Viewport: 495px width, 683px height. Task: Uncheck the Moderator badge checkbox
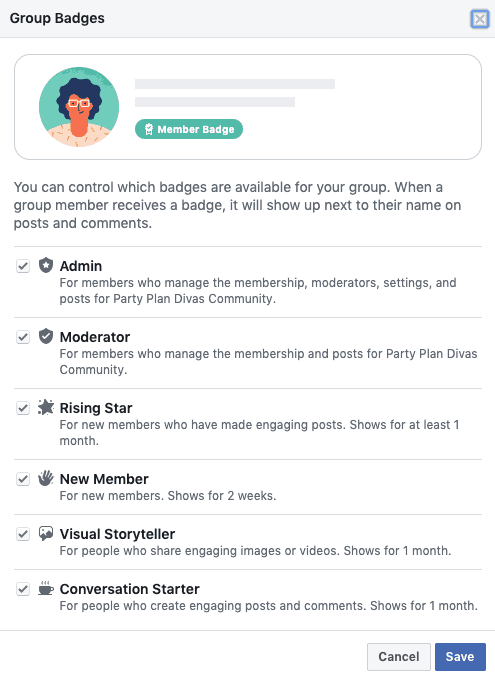point(23,337)
